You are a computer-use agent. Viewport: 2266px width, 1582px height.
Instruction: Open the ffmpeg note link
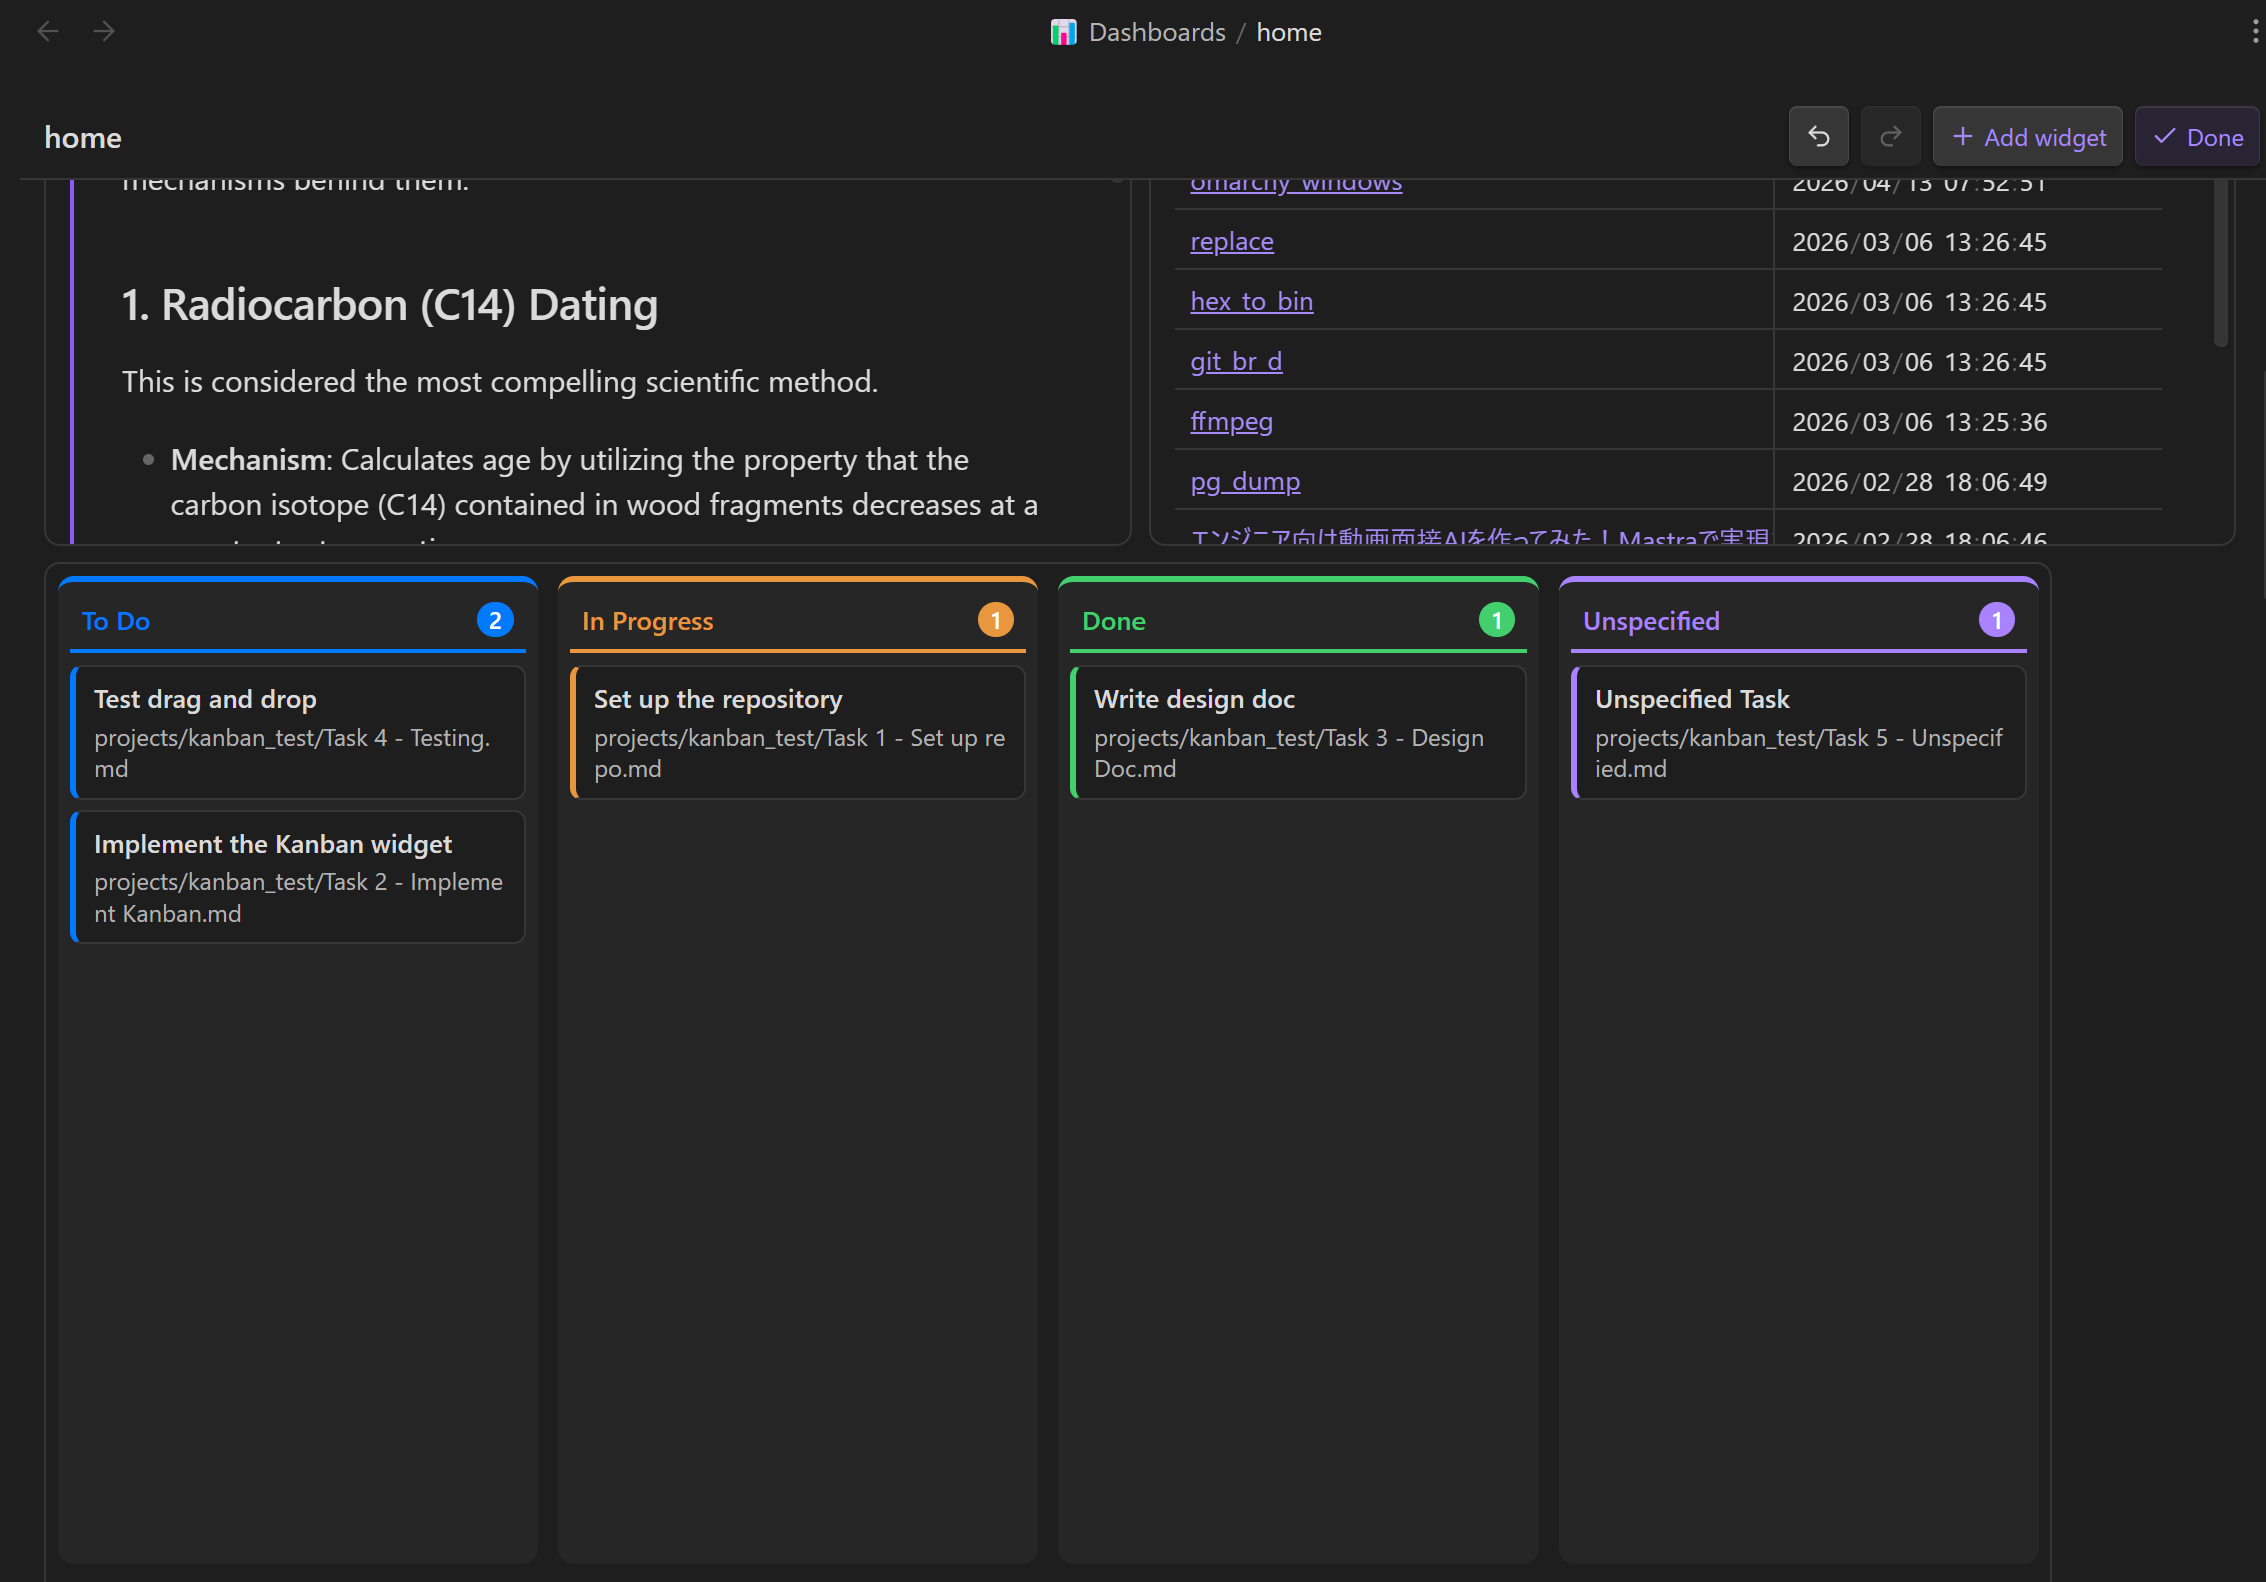[x=1231, y=422]
